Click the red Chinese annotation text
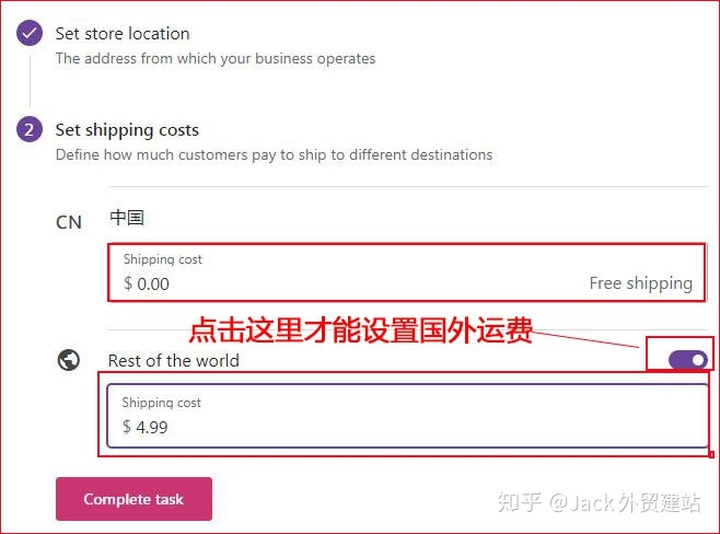 (x=361, y=330)
